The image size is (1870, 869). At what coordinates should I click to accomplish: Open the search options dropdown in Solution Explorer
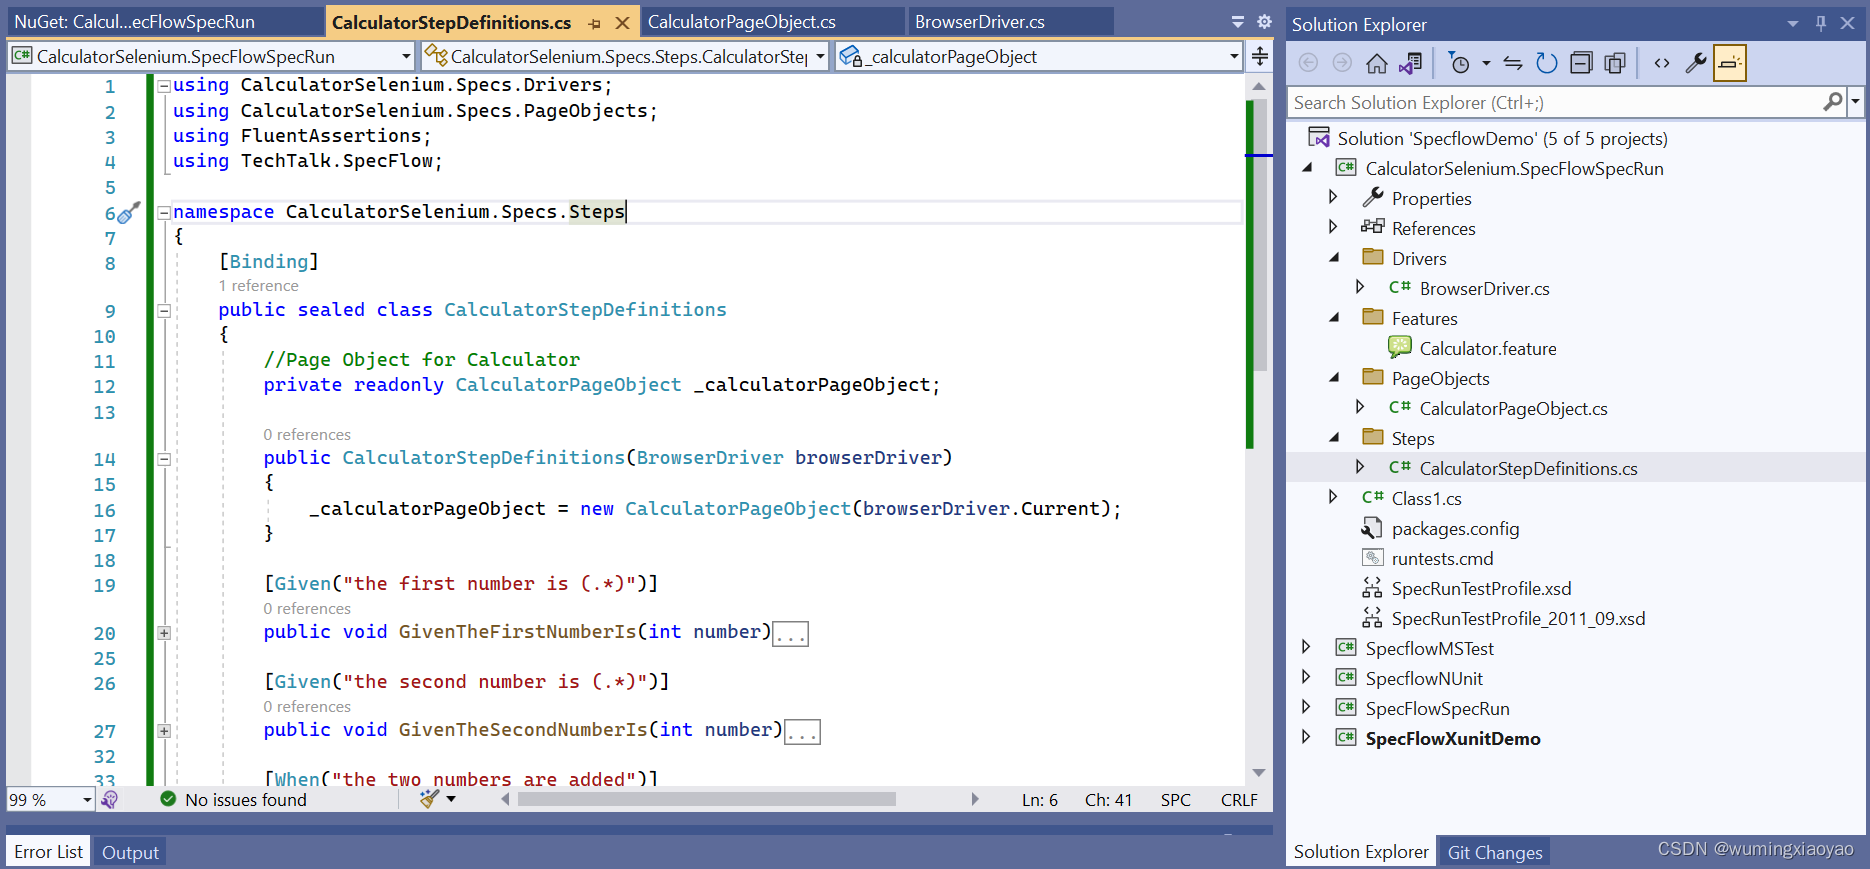(1855, 102)
